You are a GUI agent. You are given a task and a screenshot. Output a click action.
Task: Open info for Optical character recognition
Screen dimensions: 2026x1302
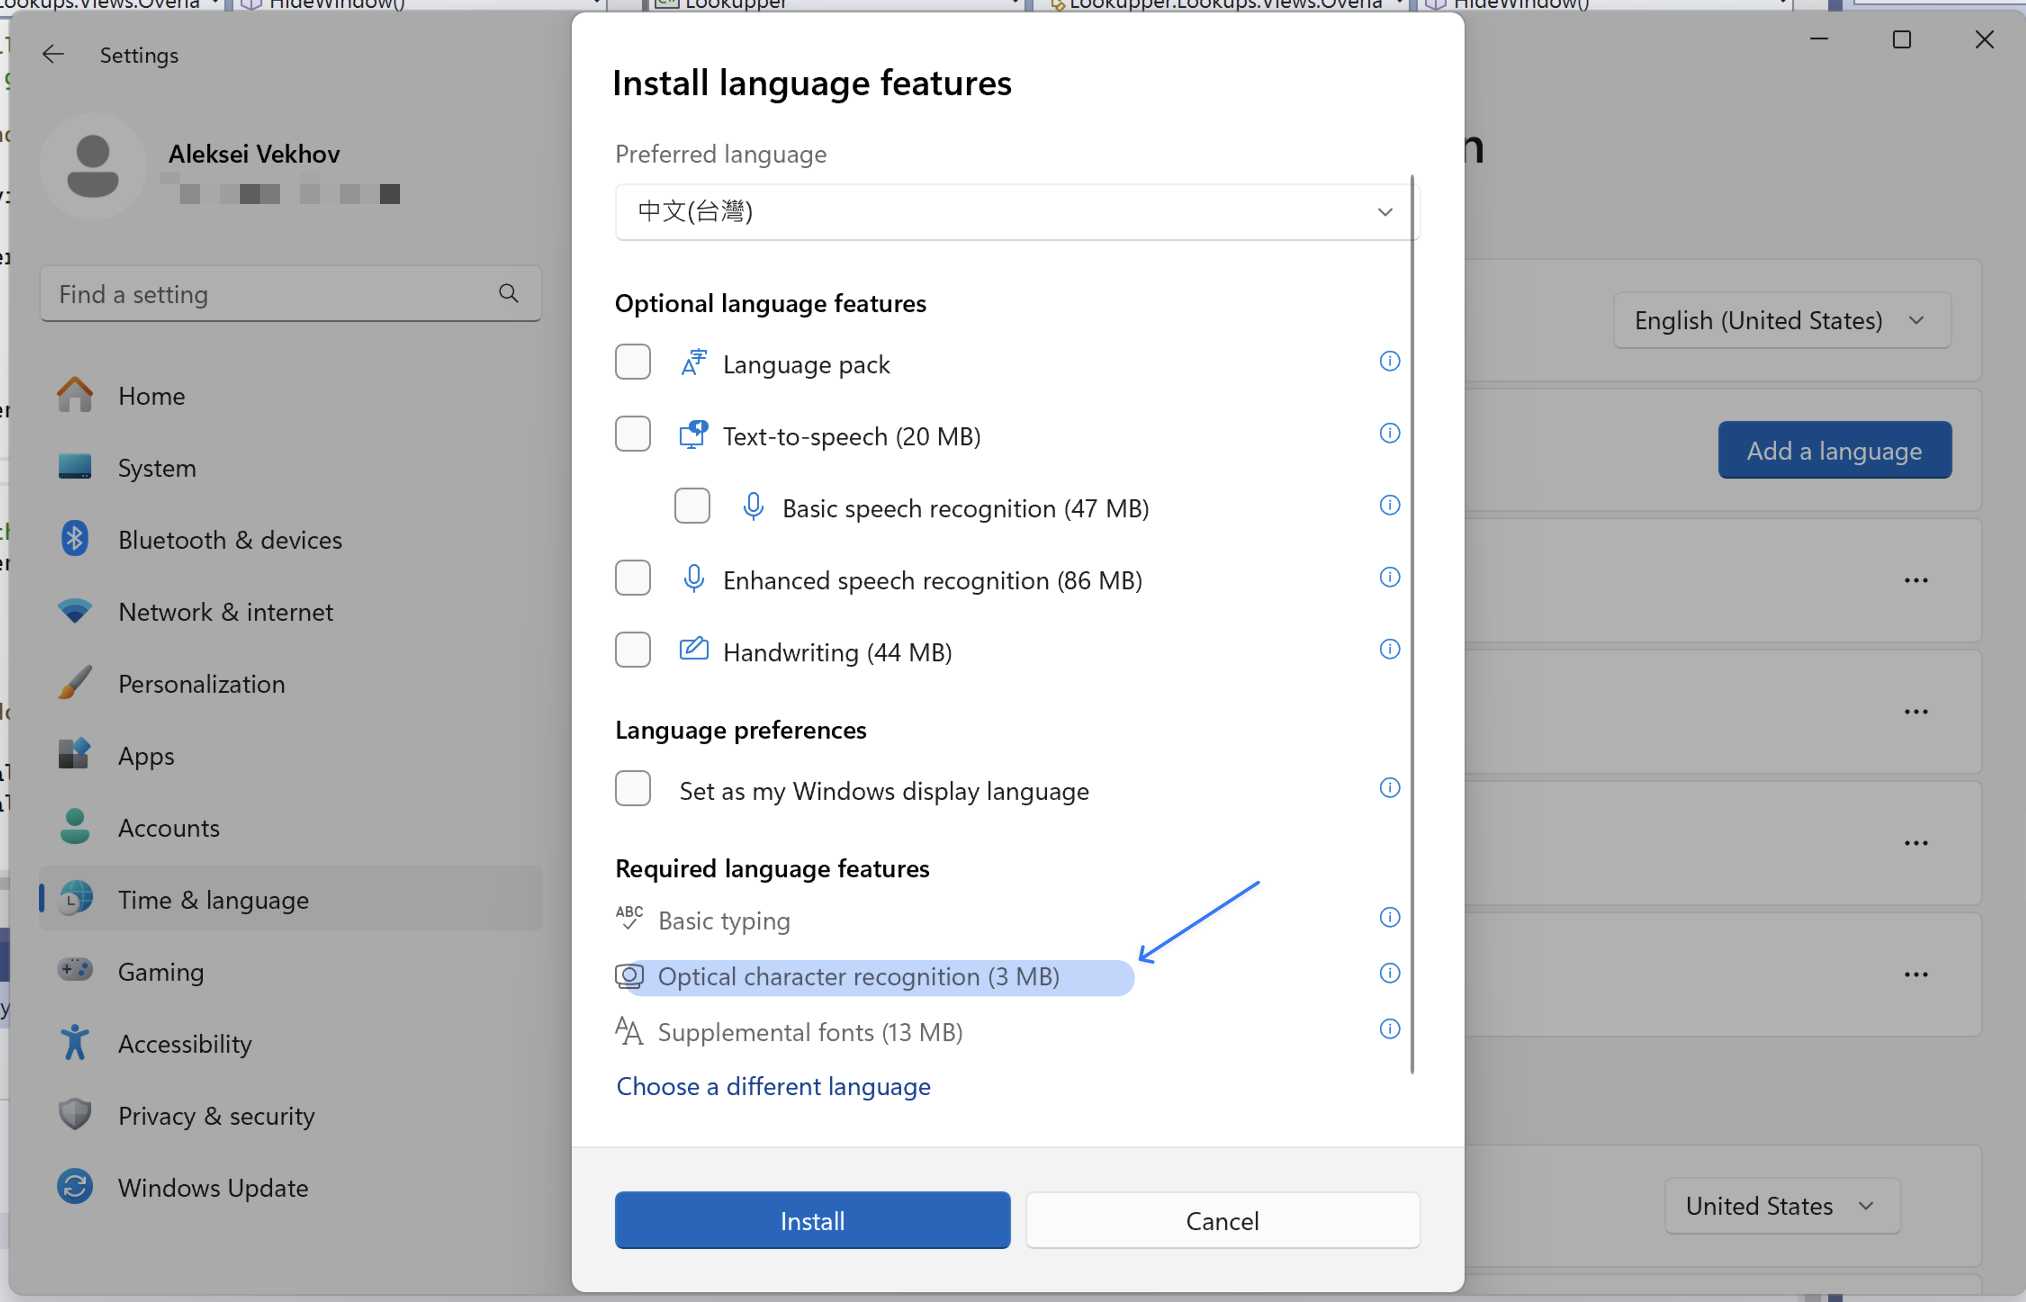click(x=1389, y=973)
